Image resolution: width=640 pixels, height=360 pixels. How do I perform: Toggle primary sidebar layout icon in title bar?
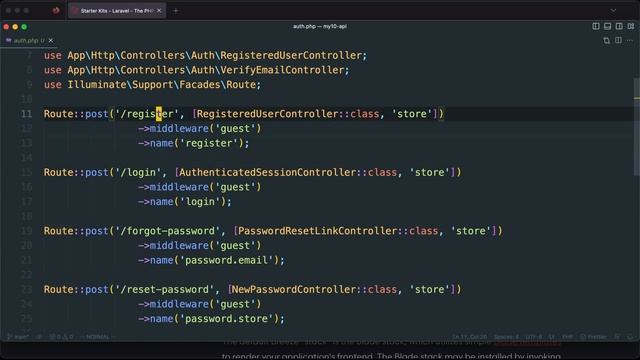pos(596,26)
